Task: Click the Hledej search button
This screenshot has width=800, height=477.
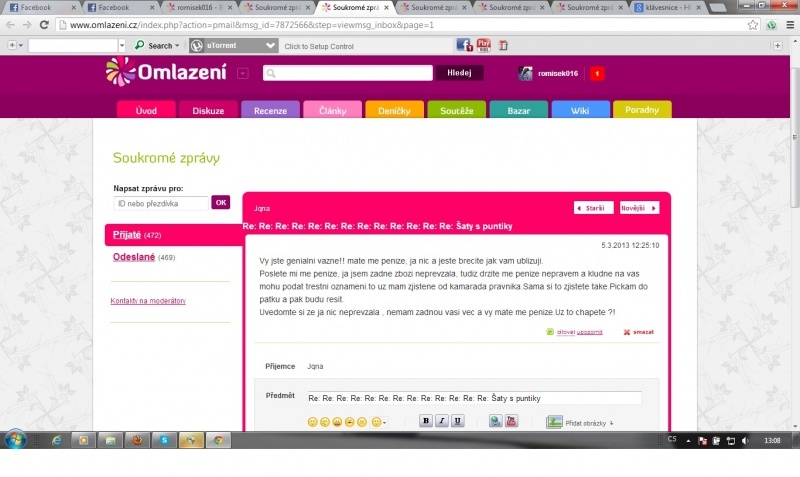Action: pos(459,73)
